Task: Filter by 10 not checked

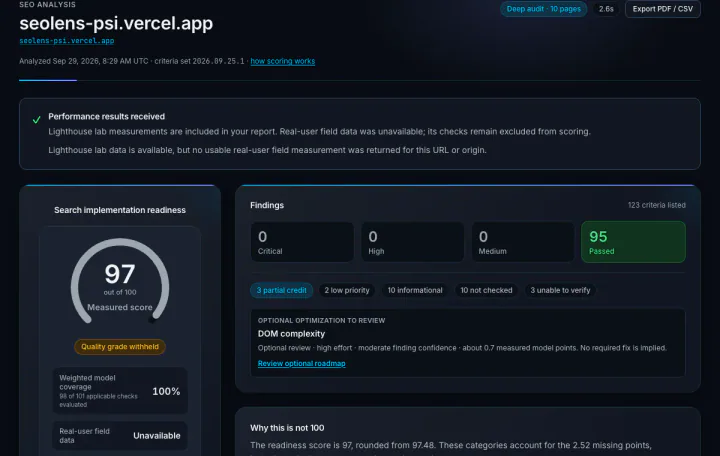Action: click(x=486, y=290)
